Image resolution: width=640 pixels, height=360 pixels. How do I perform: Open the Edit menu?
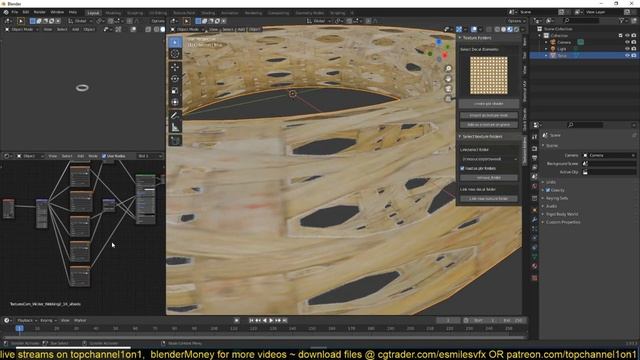click(26, 12)
